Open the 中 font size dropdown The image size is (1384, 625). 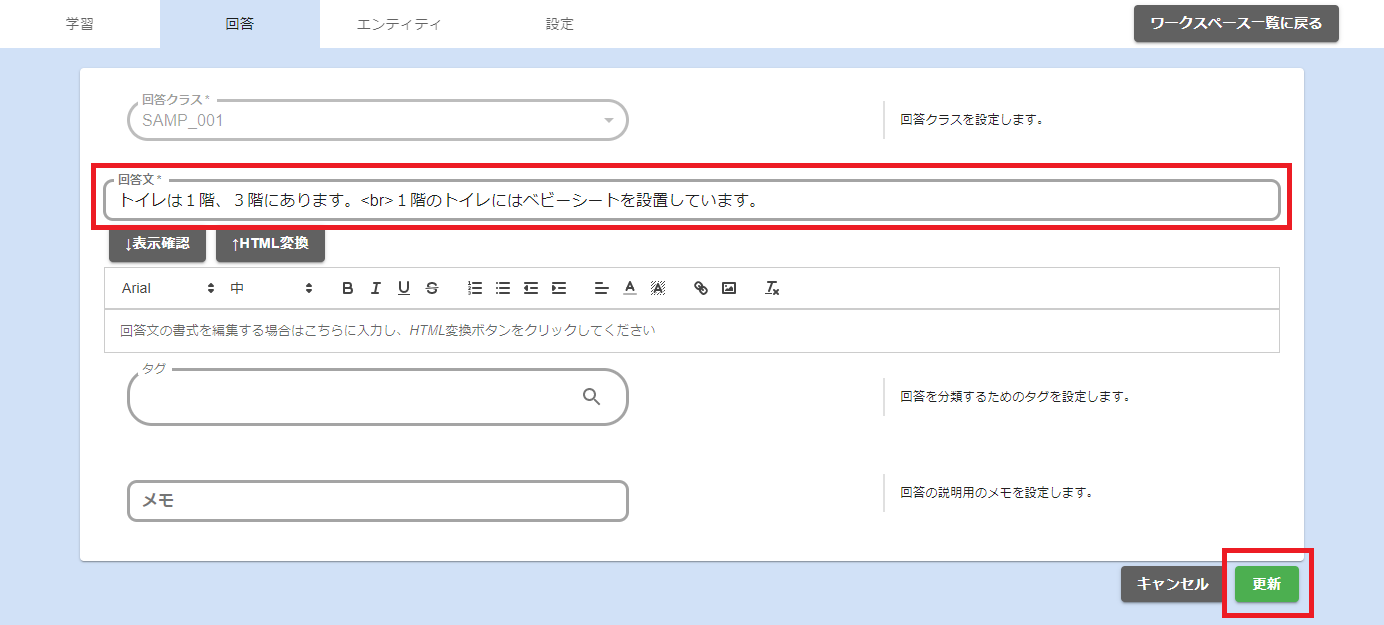(272, 288)
